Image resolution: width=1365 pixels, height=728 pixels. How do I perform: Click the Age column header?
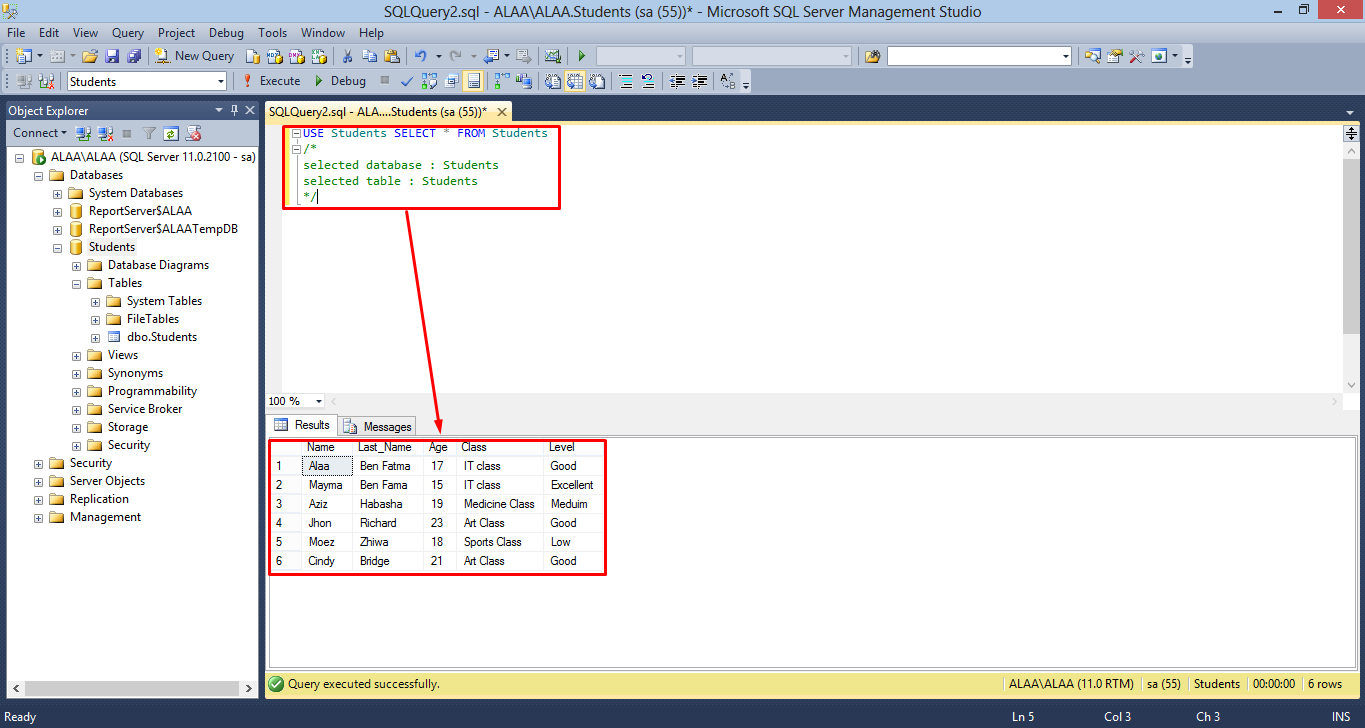[x=438, y=447]
